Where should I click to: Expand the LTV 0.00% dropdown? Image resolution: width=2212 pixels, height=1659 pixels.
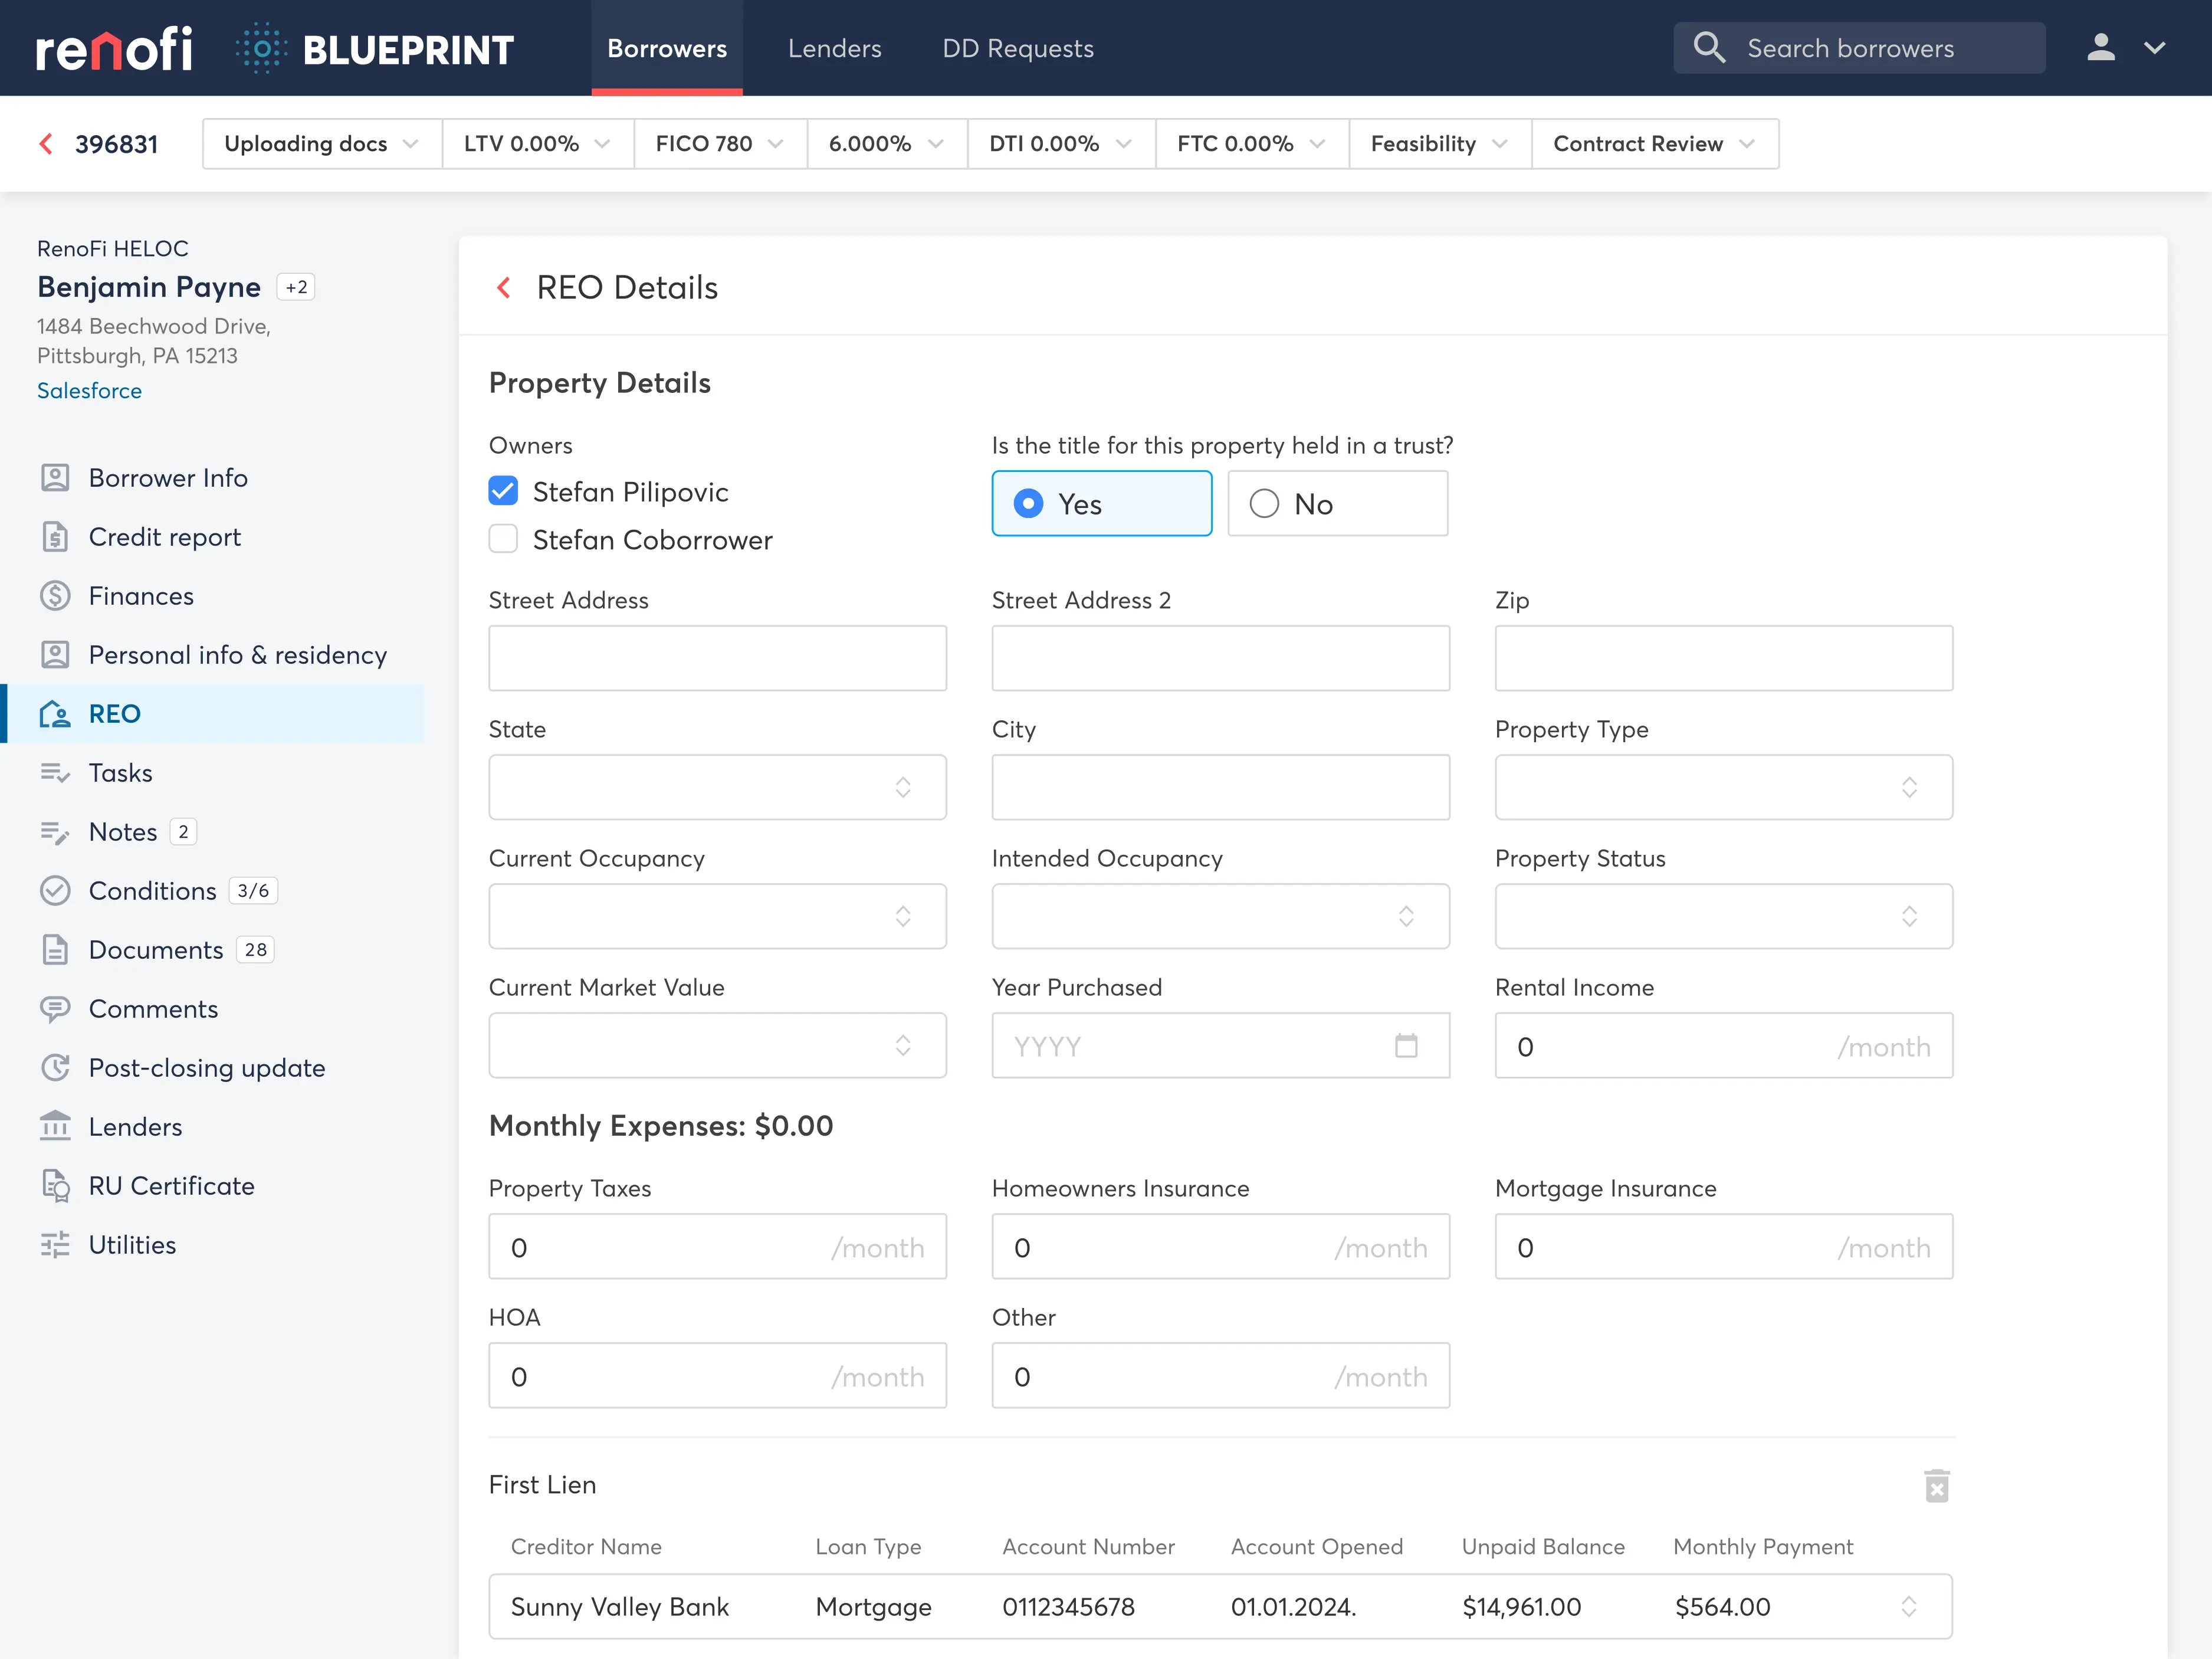(537, 144)
